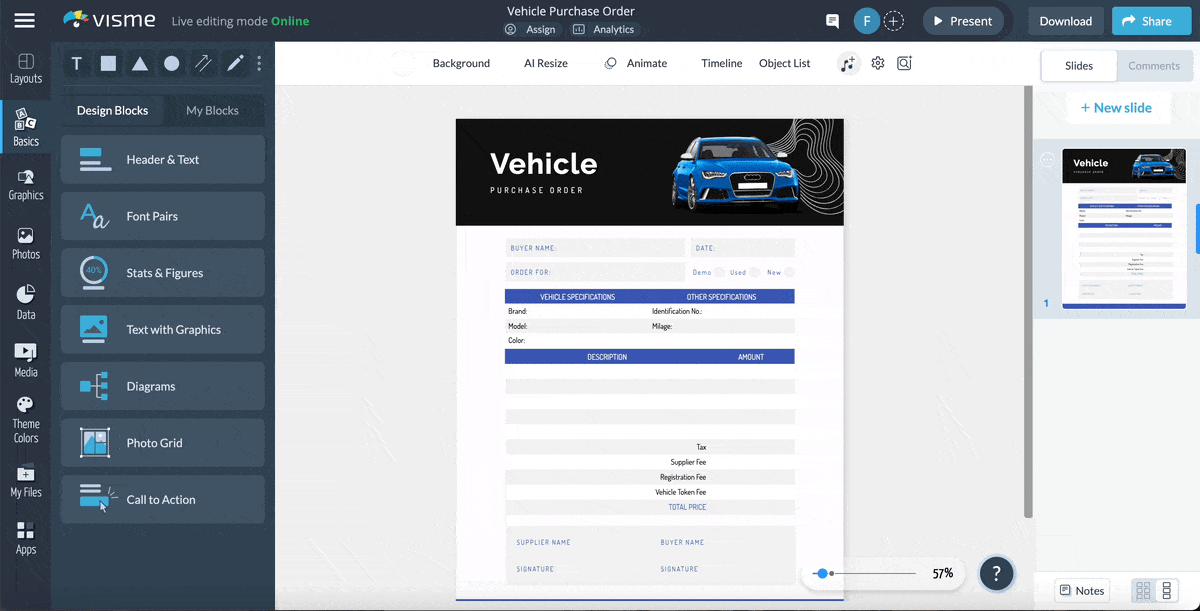Select the New condition radio button
This screenshot has height=611, width=1200.
tap(789, 272)
